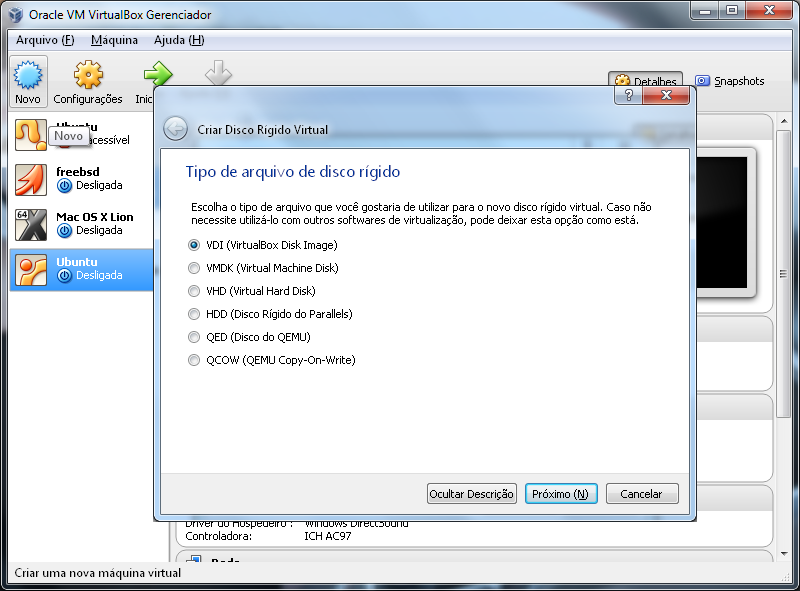Click the inaccessible Ubuntu VM icon
This screenshot has width=800, height=591.
31,135
